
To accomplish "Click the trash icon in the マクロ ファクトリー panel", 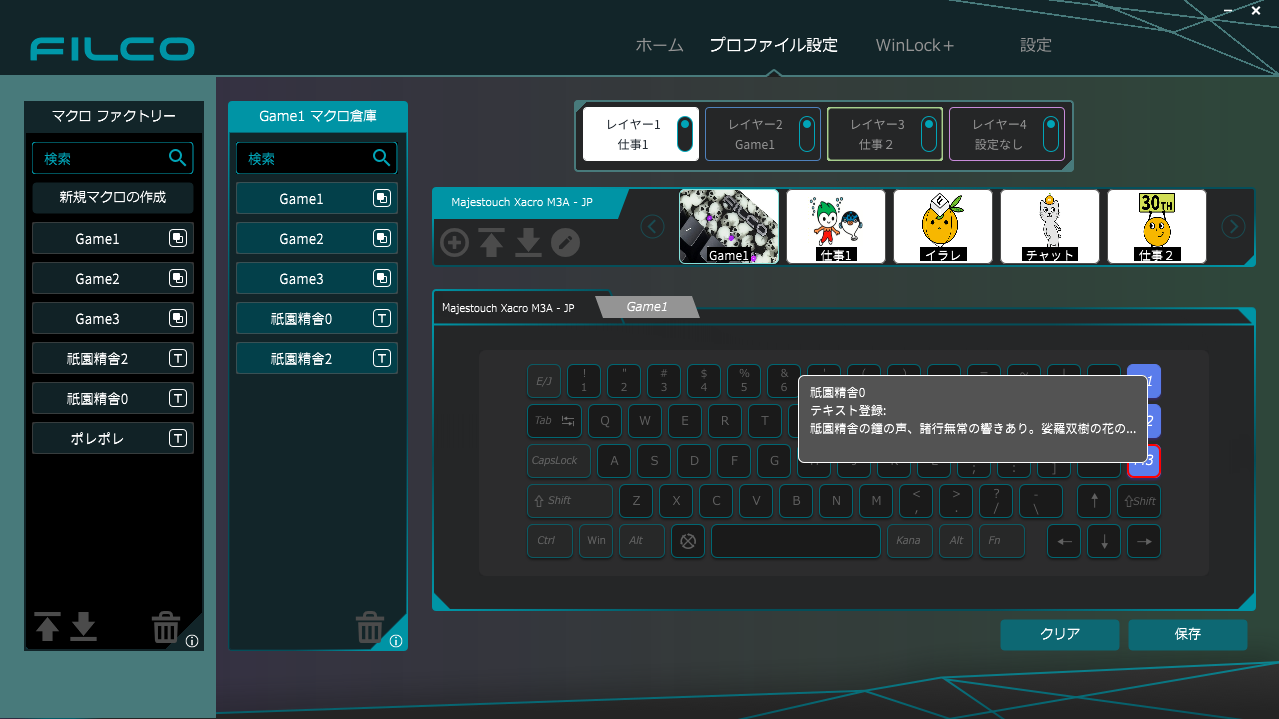I will (166, 628).
